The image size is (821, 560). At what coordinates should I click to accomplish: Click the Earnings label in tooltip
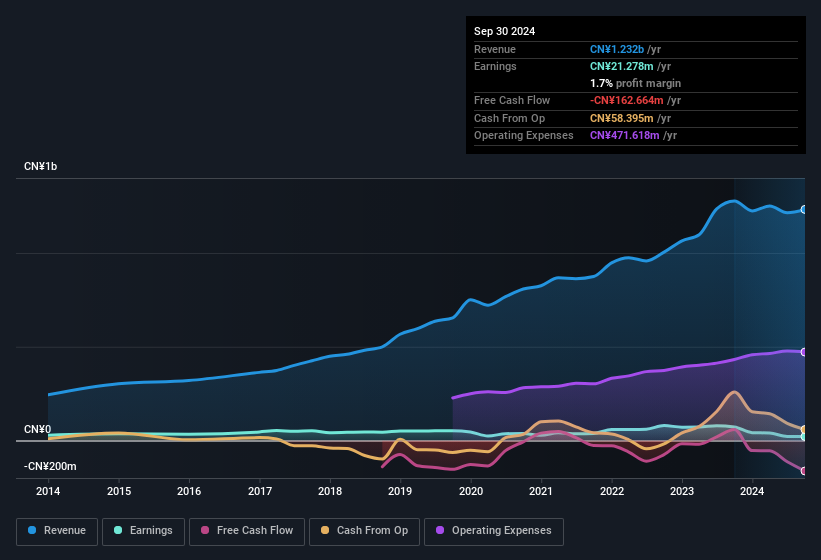495,66
